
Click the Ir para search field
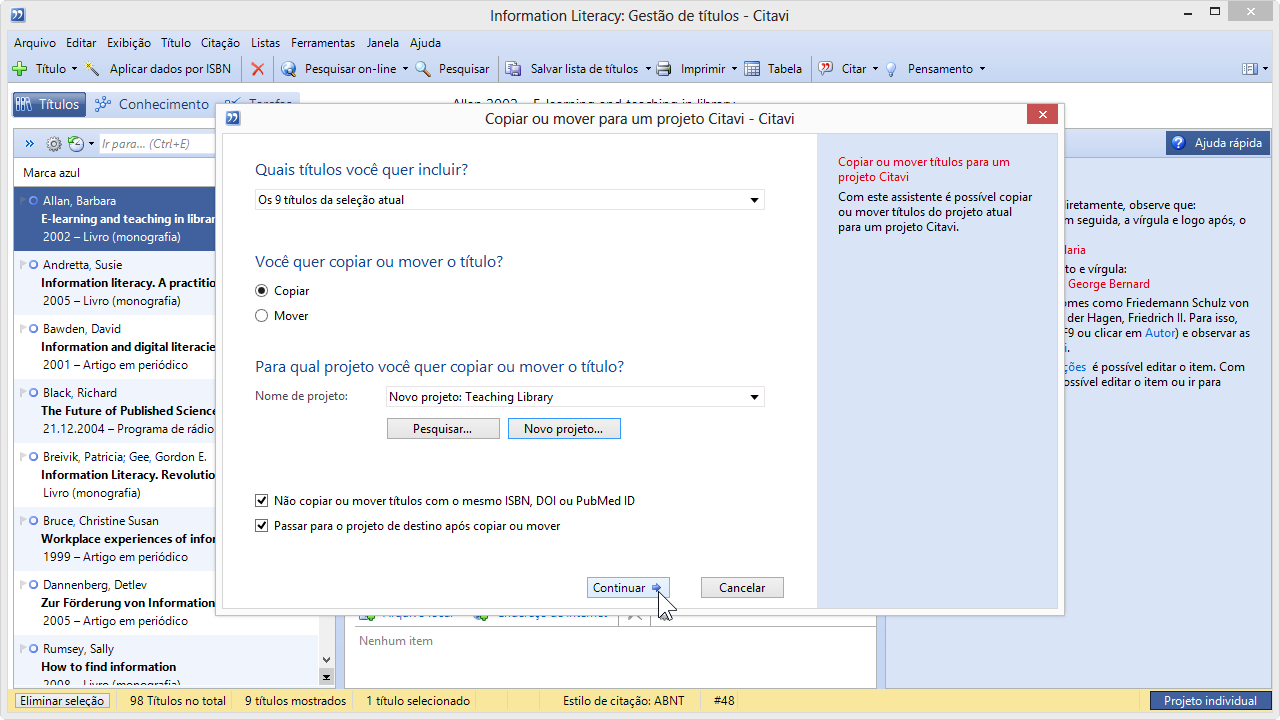[157, 144]
